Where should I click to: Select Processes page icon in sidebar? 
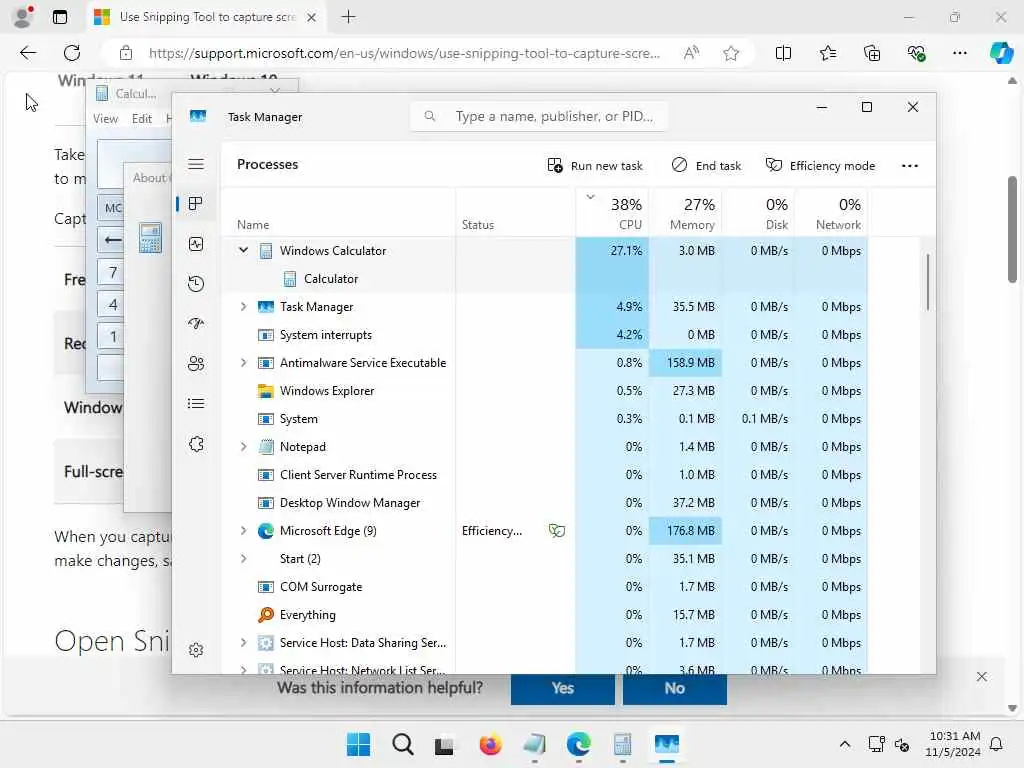195,204
